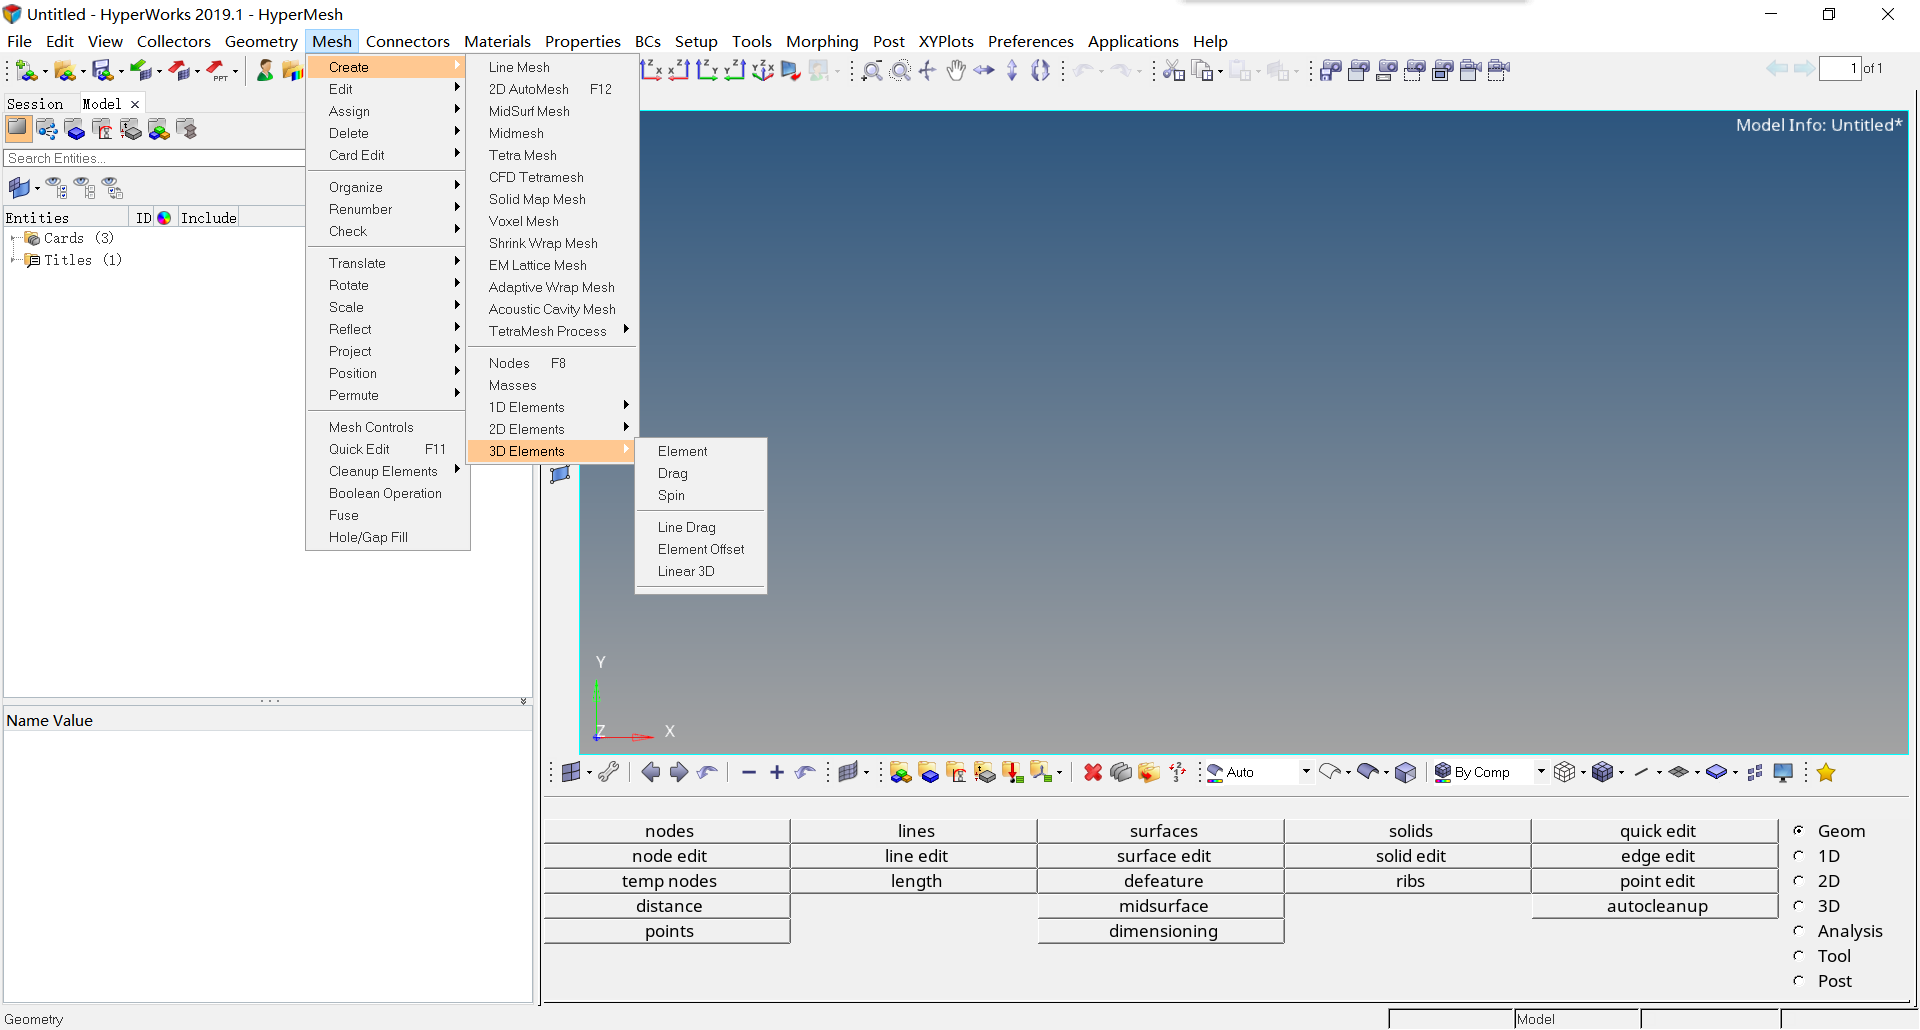The height and width of the screenshot is (1030, 1920).
Task: Open the Geometry menu in menu bar
Action: pos(261,41)
